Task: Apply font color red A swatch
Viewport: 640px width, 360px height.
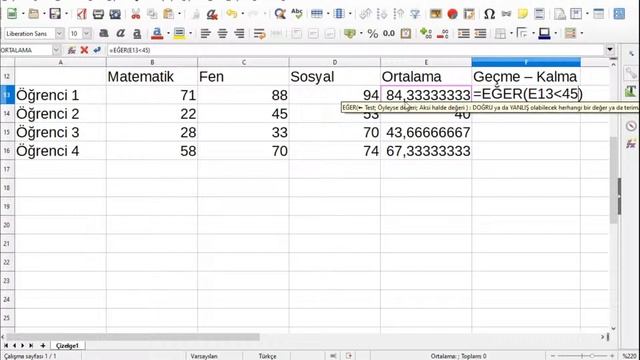Action: [x=157, y=33]
